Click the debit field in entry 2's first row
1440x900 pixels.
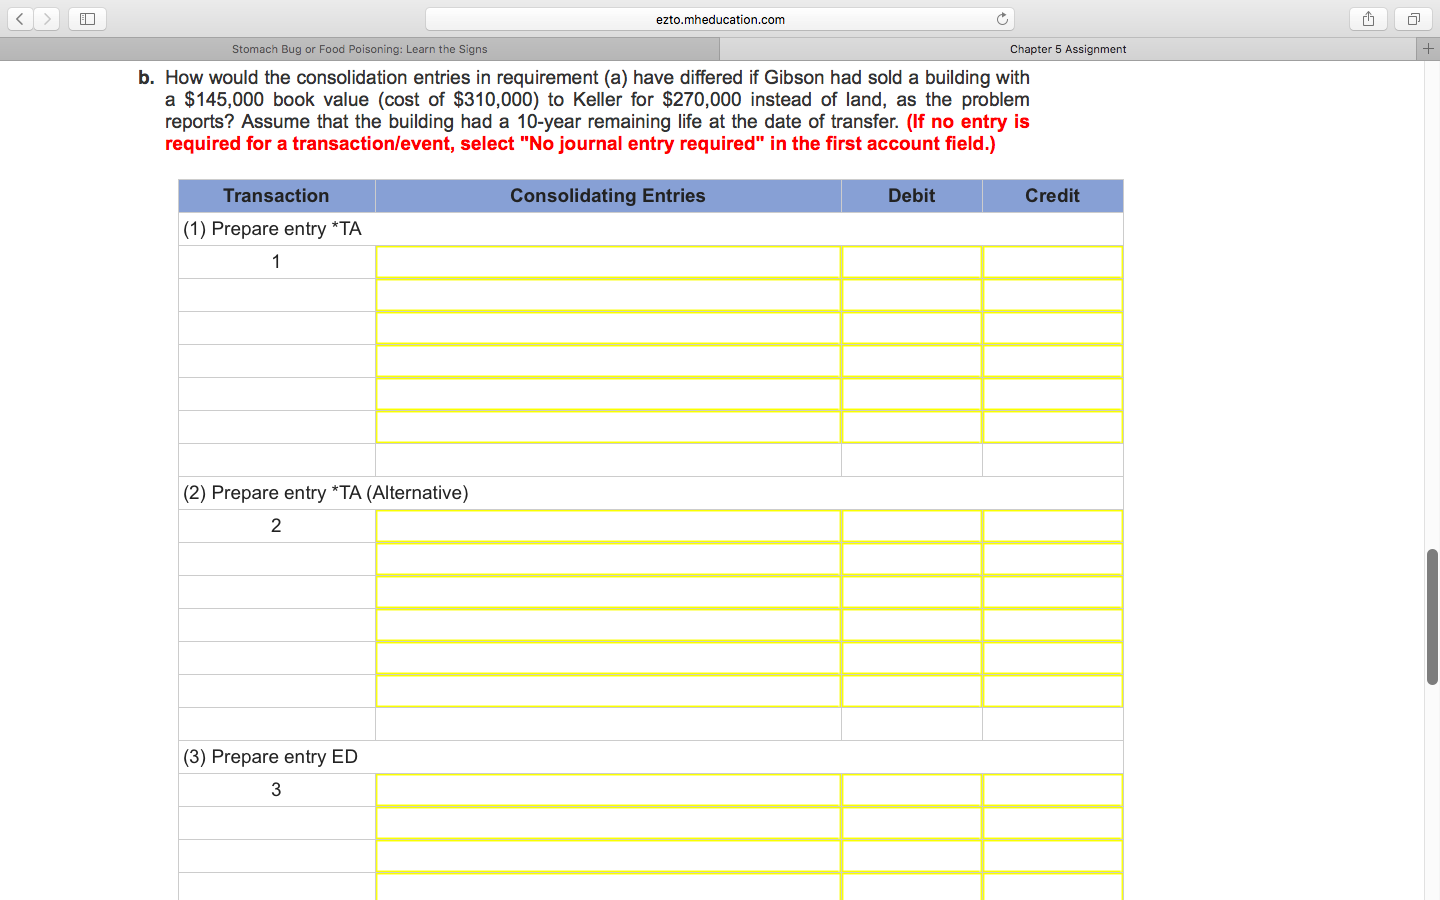(x=912, y=526)
